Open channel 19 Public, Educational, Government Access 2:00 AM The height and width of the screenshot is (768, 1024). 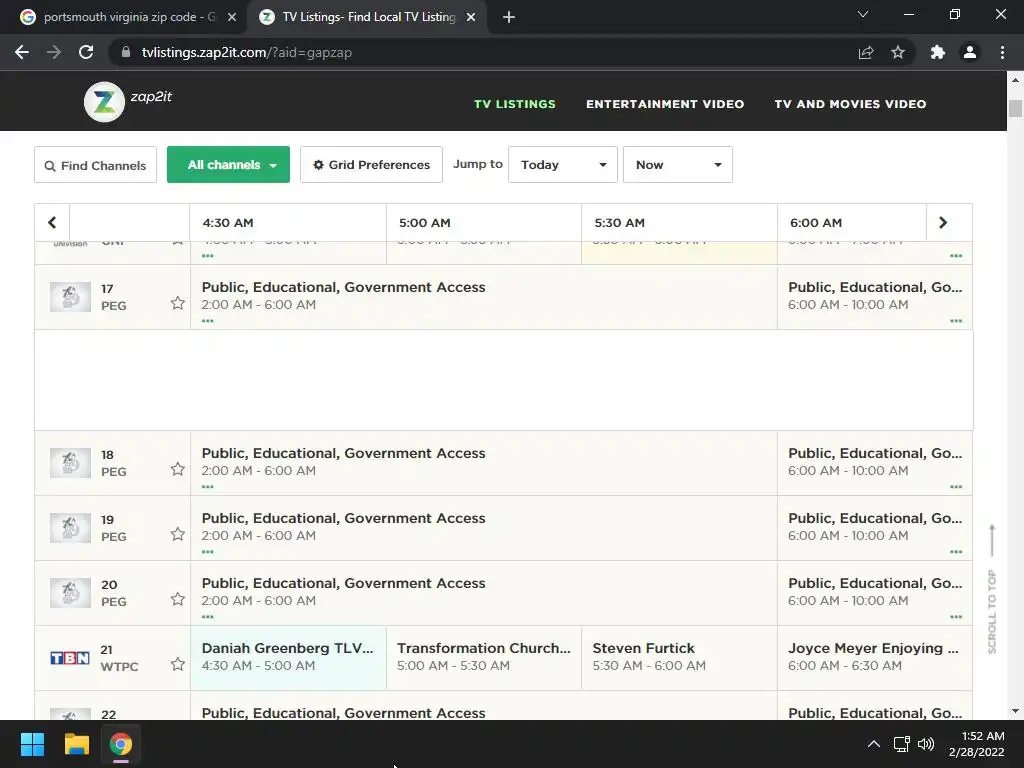click(x=484, y=527)
